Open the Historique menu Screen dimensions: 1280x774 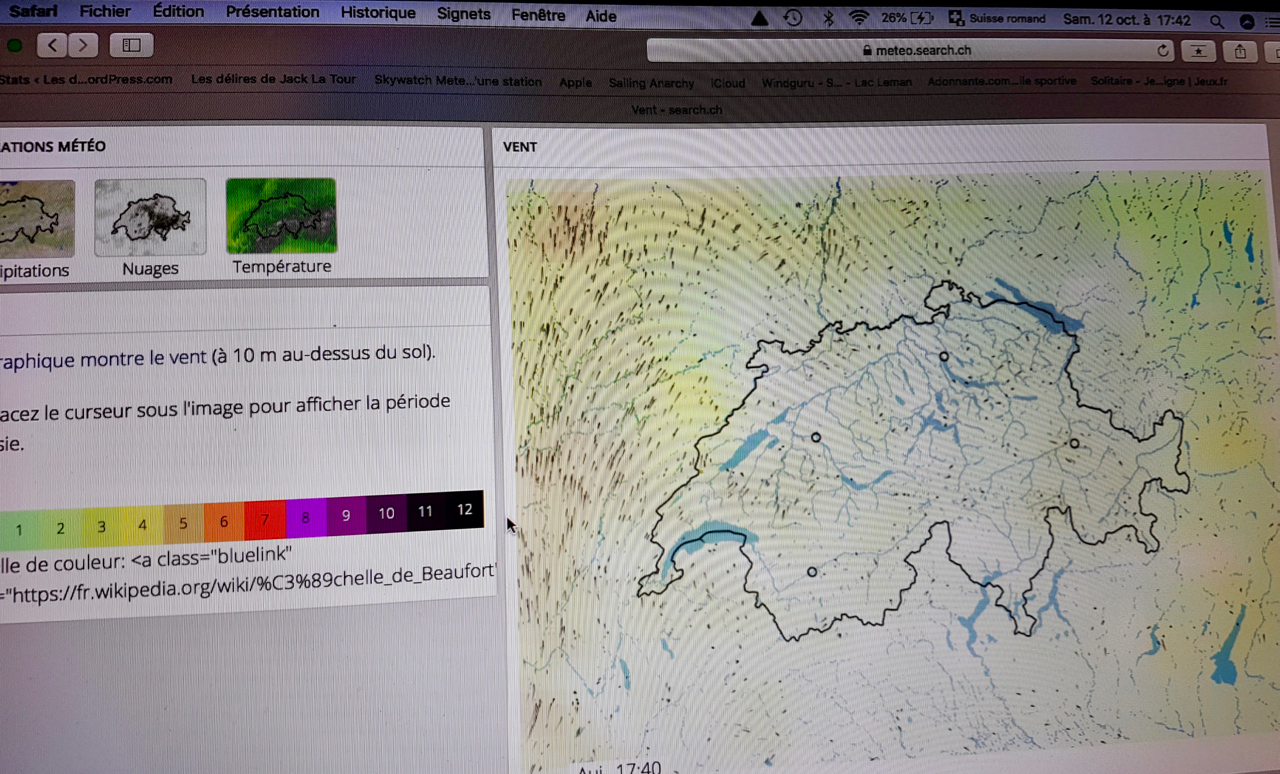pos(377,13)
